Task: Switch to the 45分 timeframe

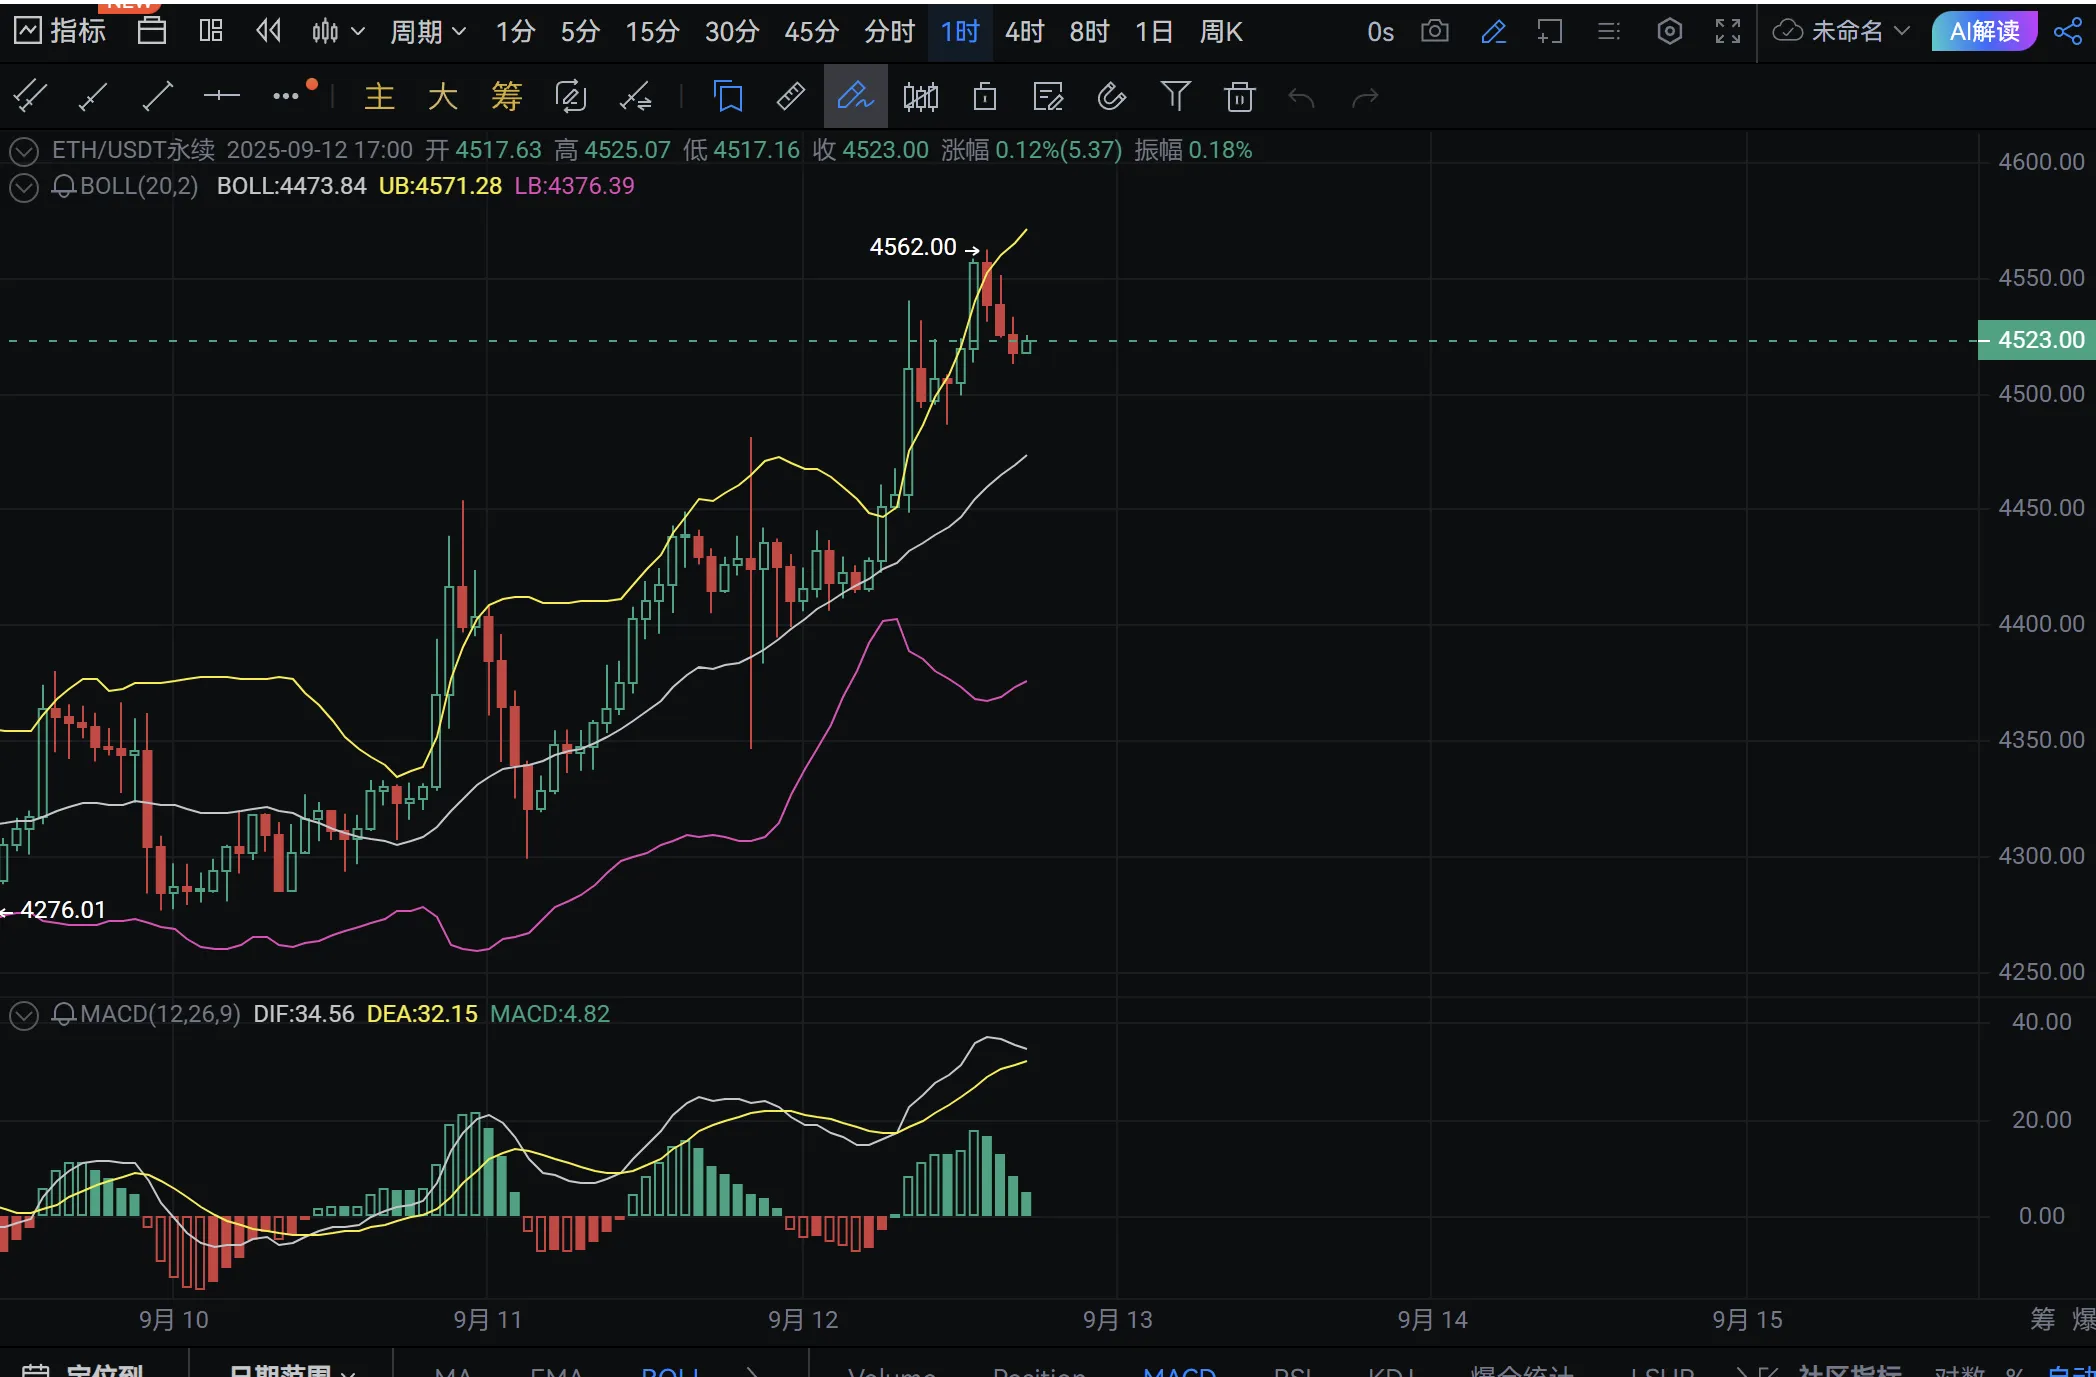Action: coord(811,32)
